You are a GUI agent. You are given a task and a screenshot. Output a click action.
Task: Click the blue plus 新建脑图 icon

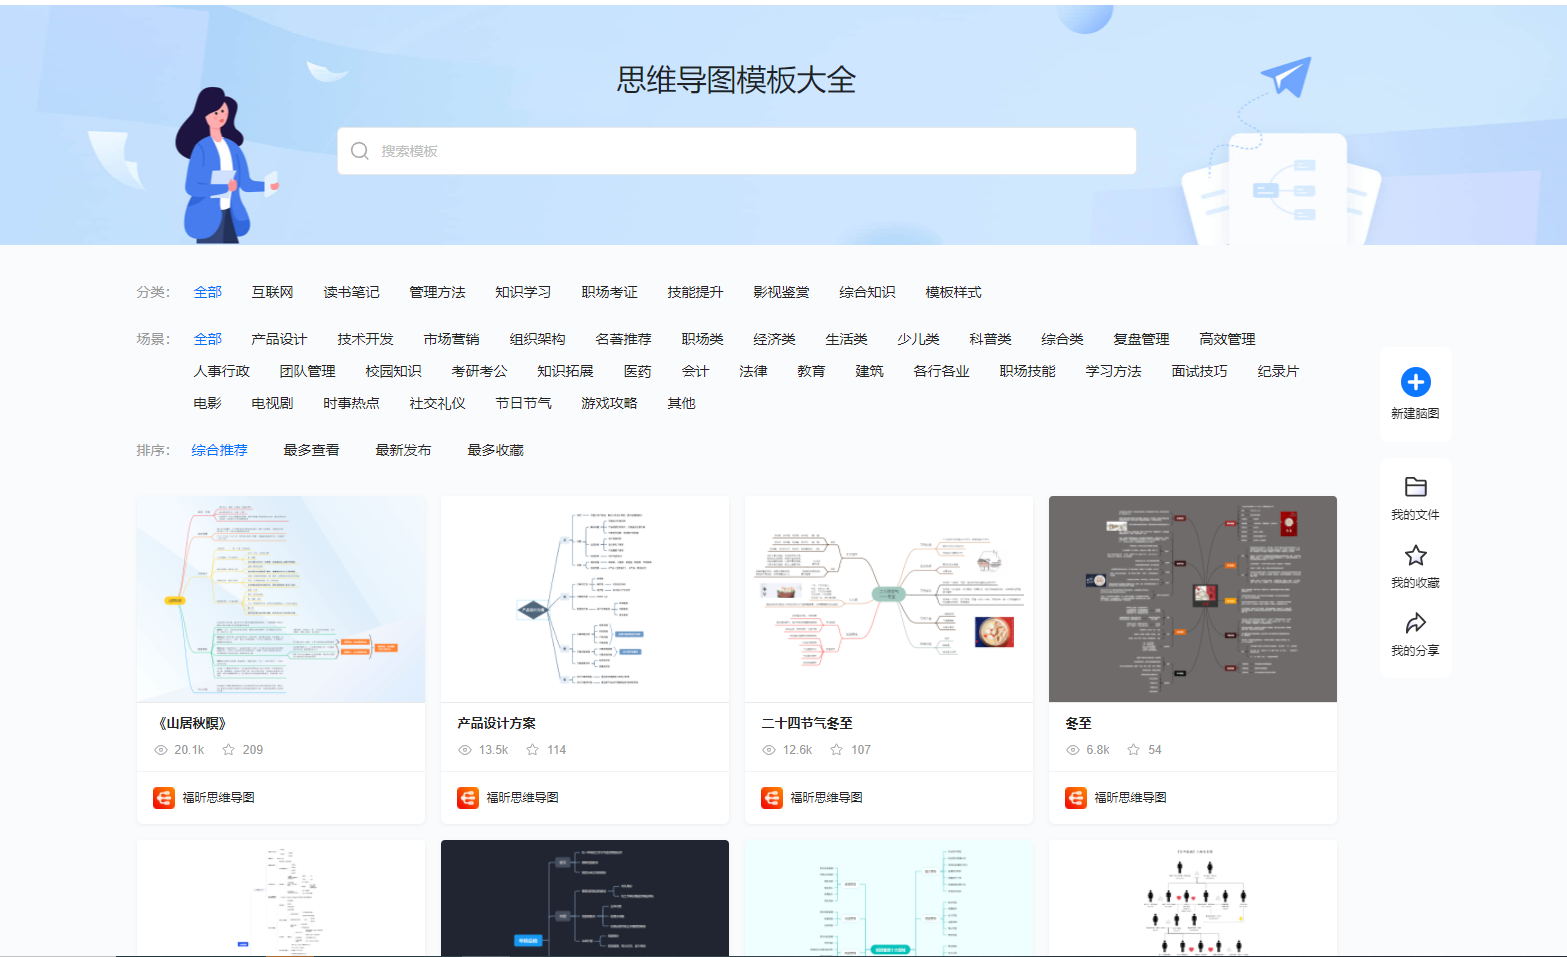pyautogui.click(x=1415, y=382)
